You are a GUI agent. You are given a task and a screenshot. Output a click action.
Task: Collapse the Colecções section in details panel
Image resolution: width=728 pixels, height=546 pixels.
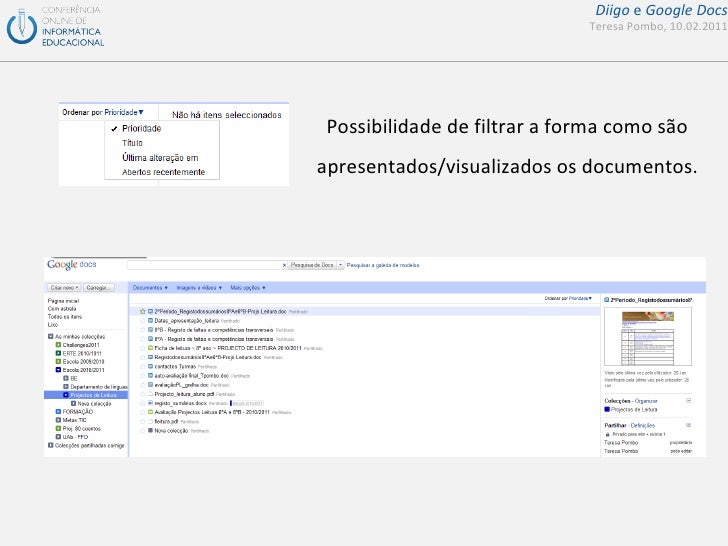(x=689, y=400)
